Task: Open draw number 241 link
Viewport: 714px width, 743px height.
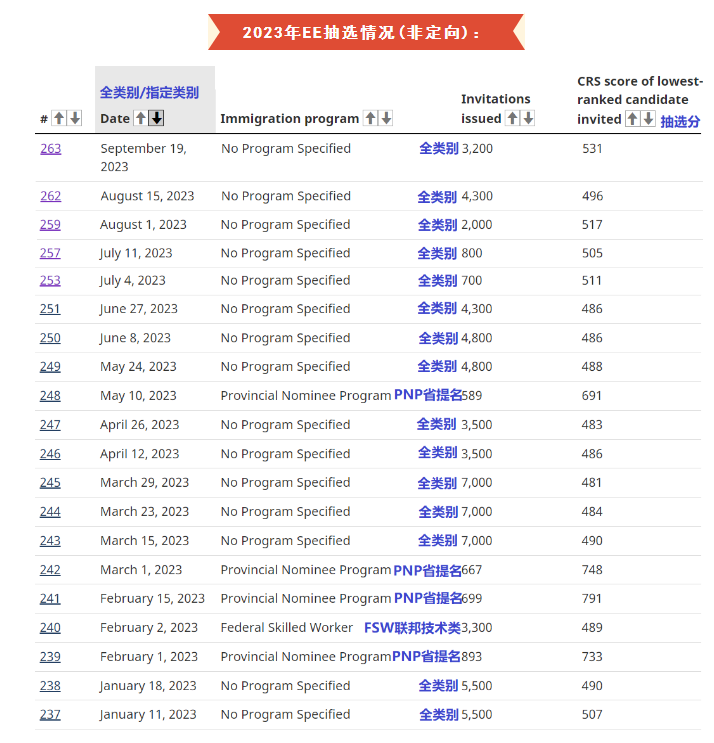Action: [x=50, y=599]
